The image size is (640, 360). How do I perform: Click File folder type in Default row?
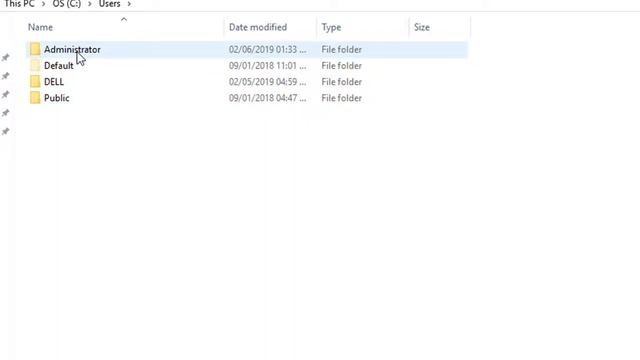point(342,66)
